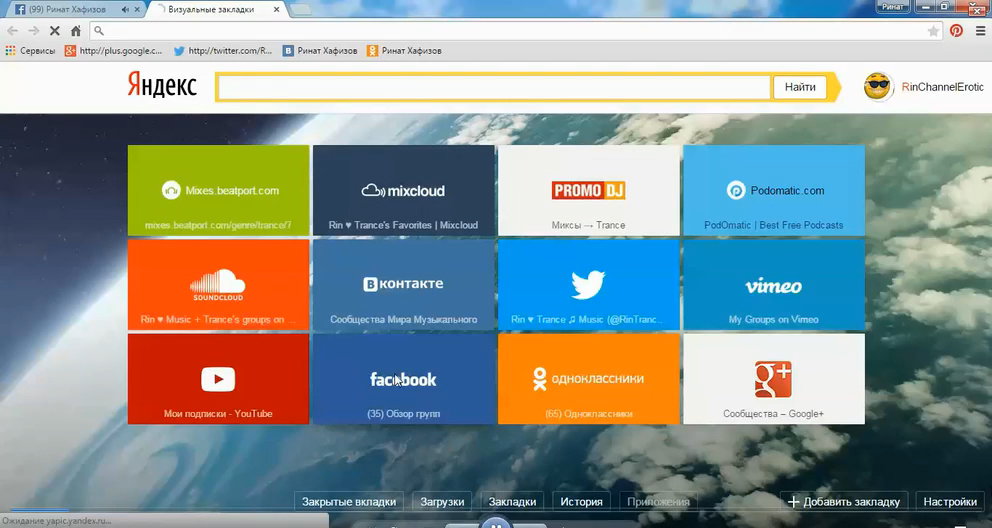The width and height of the screenshot is (992, 528).
Task: Open the PROMO DJ bookmark tile
Action: 588,190
